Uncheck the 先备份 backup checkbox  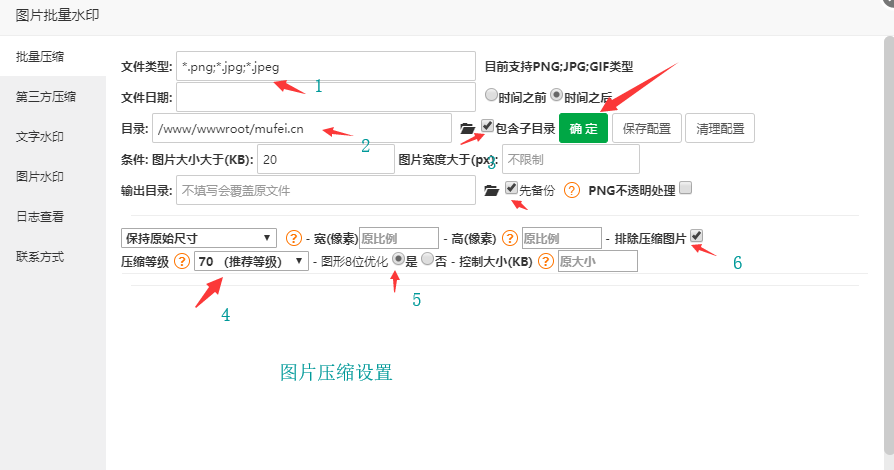tap(511, 188)
